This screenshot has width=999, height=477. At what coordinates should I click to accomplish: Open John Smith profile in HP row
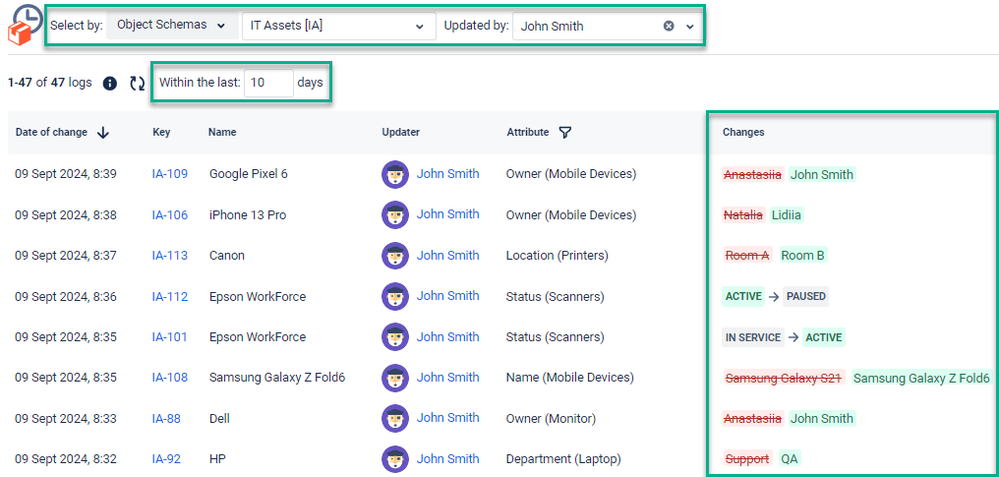tap(448, 459)
